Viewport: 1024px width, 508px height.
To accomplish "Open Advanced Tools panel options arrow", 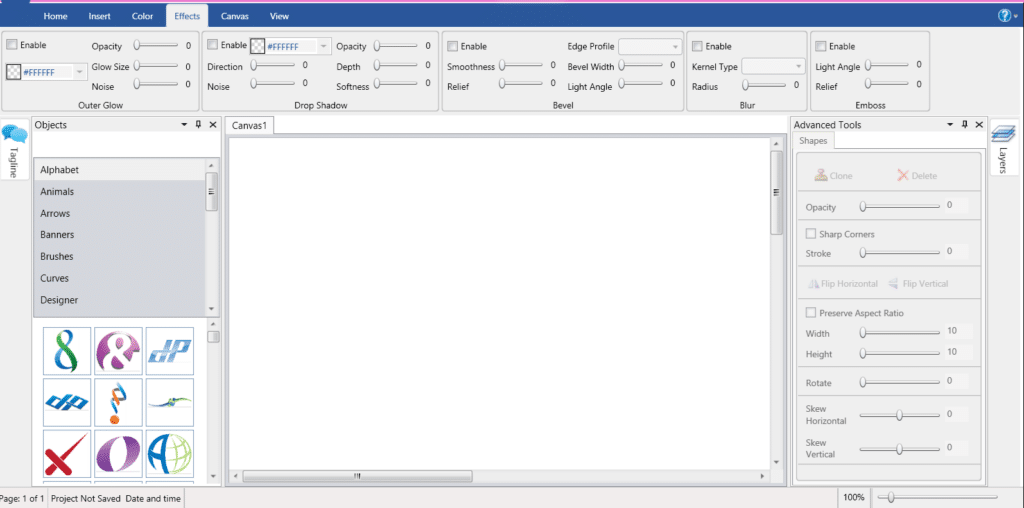I will pos(951,125).
